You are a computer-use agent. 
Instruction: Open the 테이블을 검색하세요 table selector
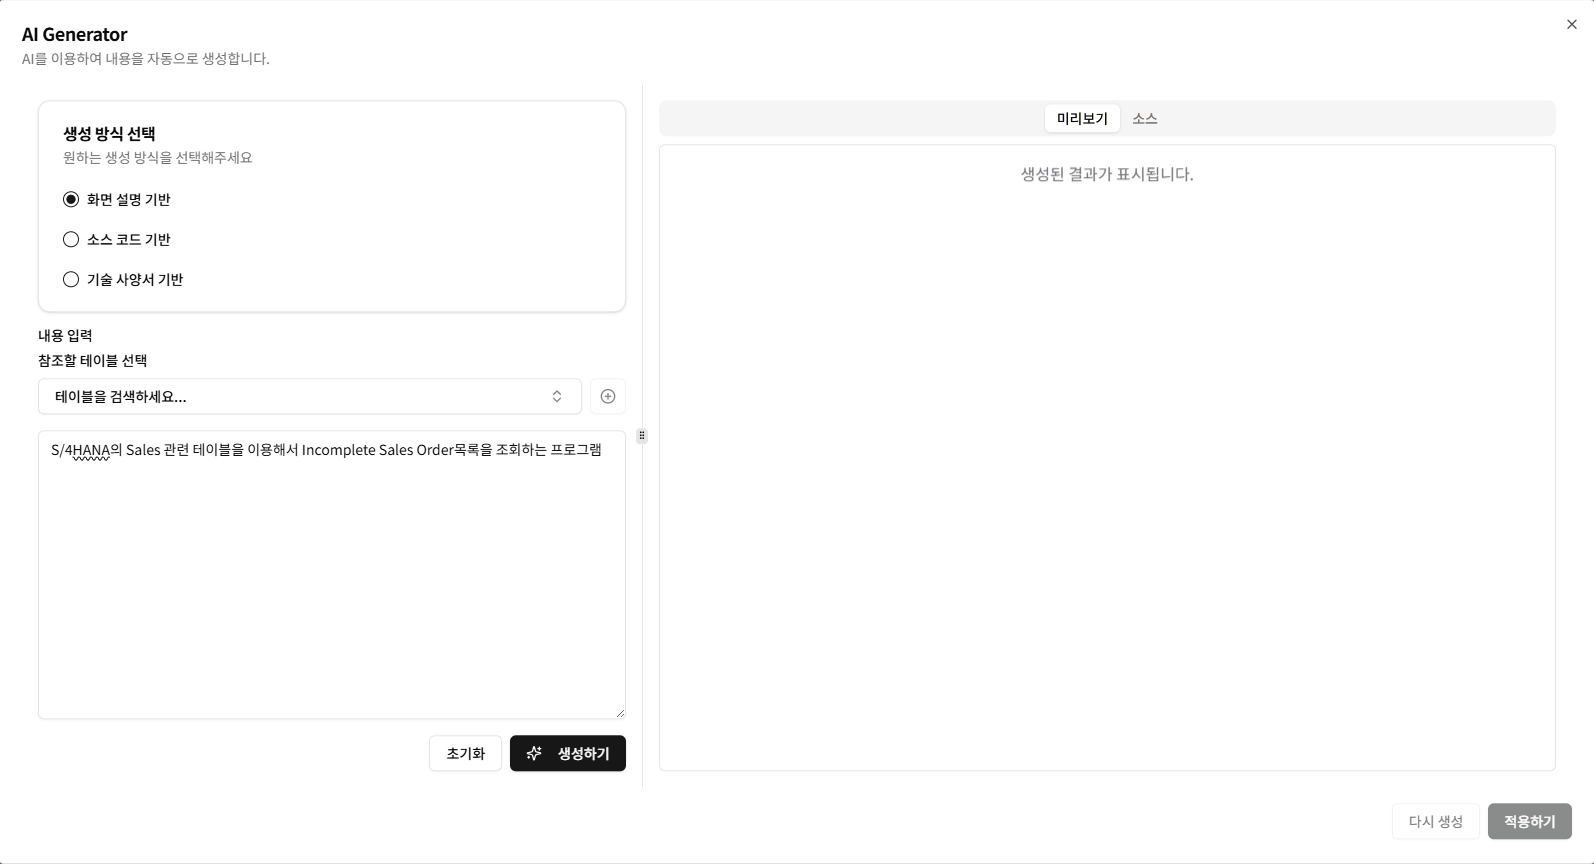[309, 396]
